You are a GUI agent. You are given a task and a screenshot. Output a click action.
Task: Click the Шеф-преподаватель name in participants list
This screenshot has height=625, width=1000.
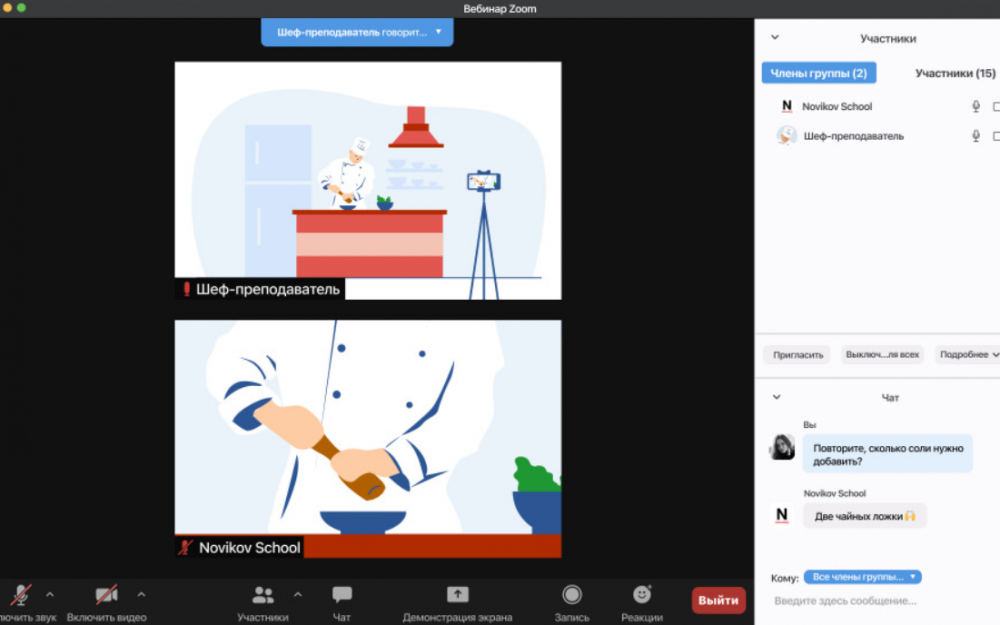click(x=853, y=136)
